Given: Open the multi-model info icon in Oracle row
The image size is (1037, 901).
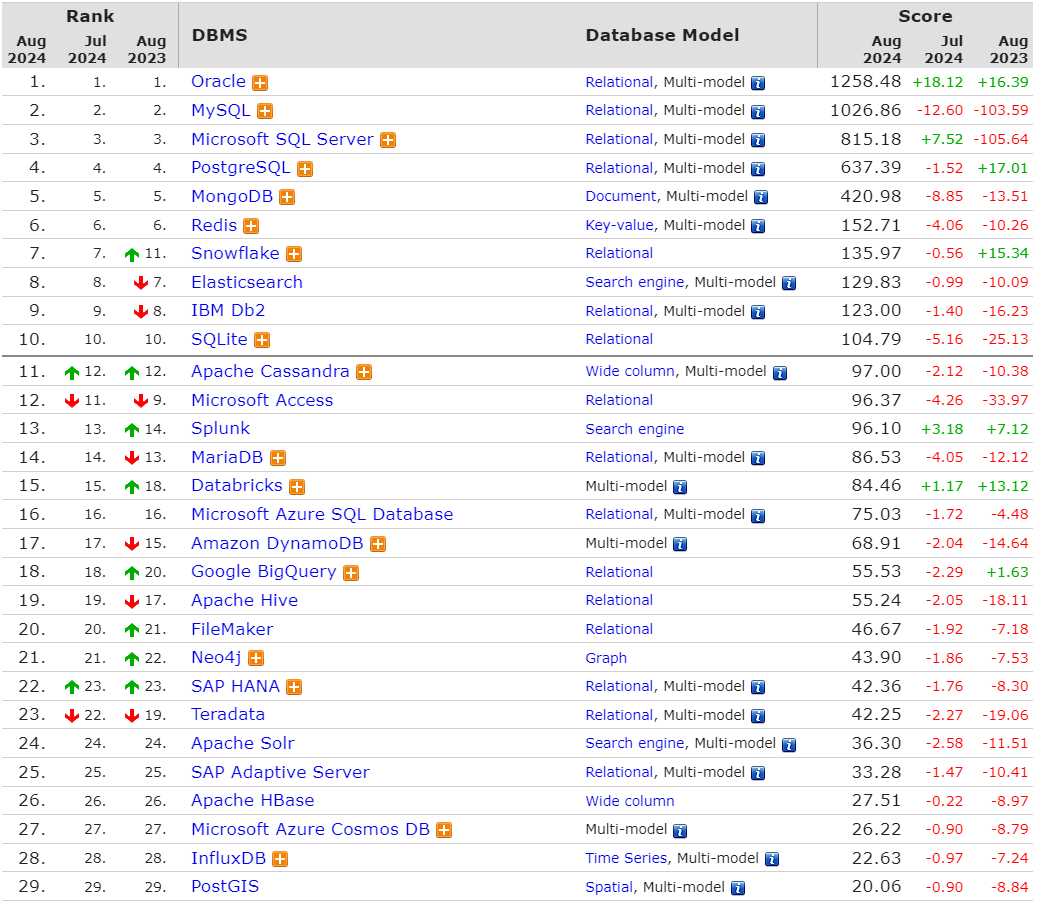Looking at the screenshot, I should [758, 83].
